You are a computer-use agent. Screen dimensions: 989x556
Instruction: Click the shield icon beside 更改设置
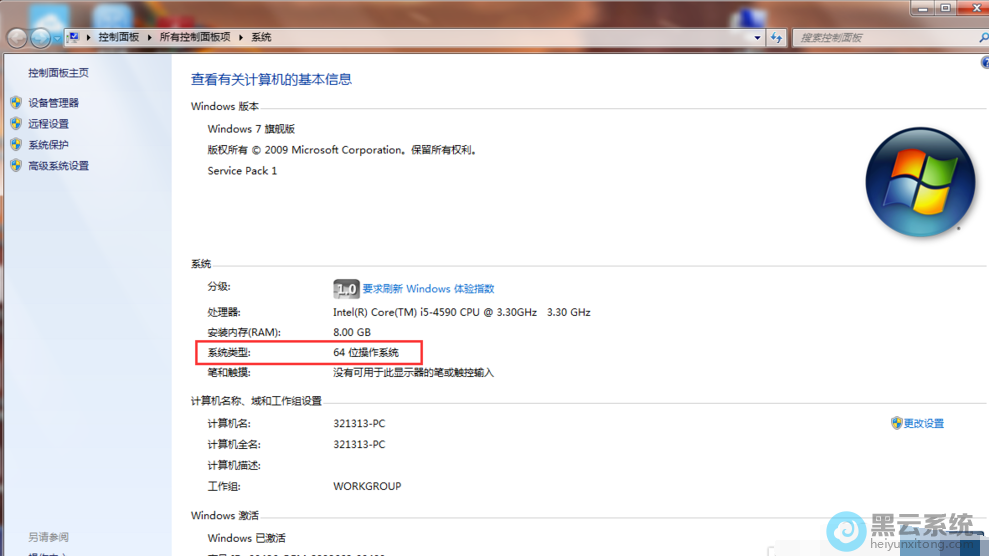896,423
